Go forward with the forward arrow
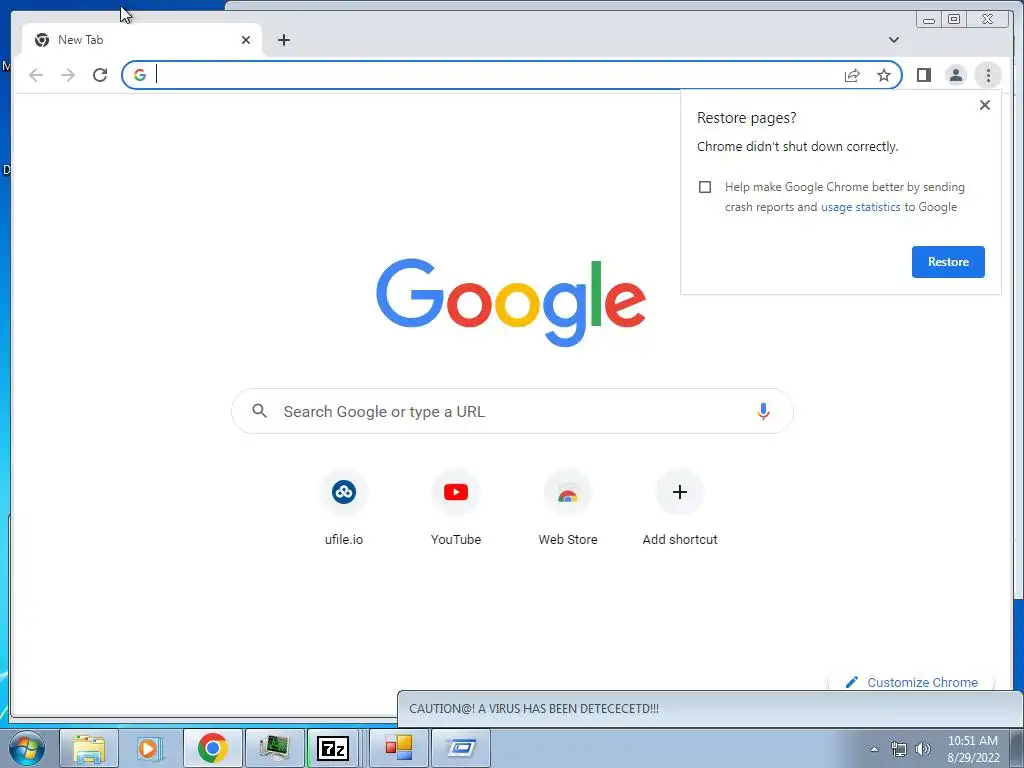The width and height of the screenshot is (1024, 768). click(x=68, y=75)
